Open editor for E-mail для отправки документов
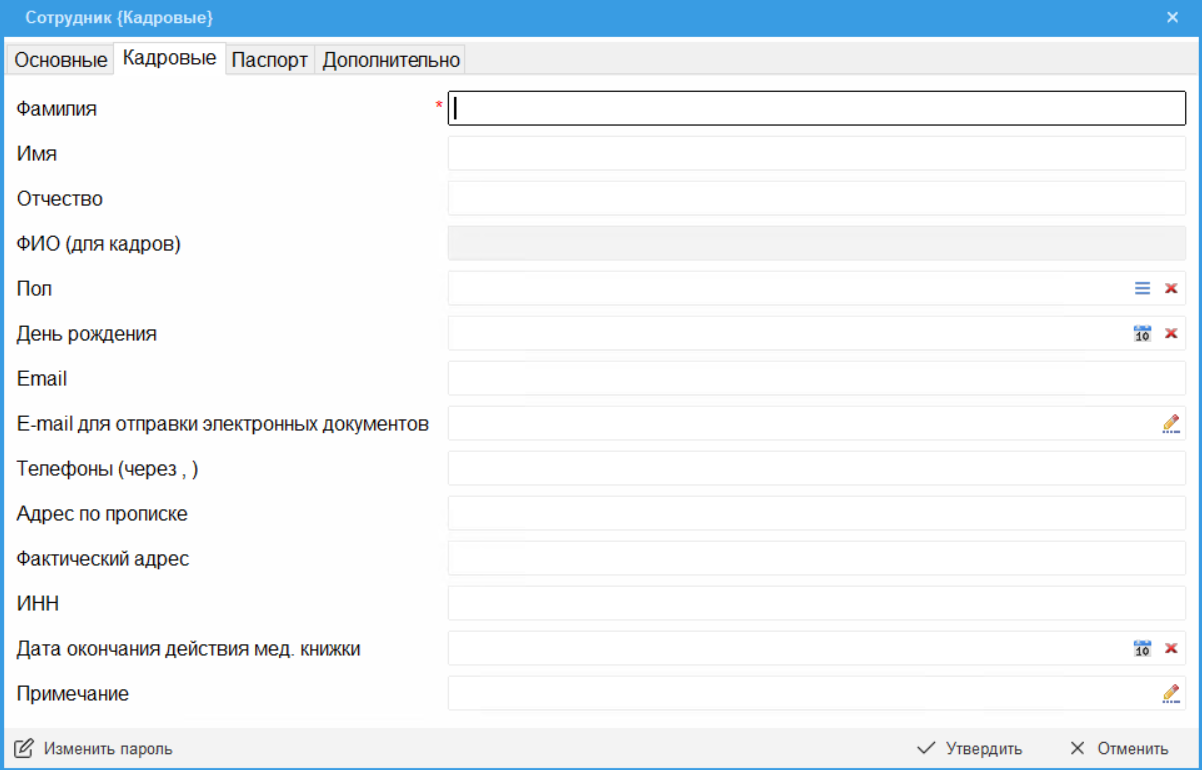Viewport: 1202px width, 770px height. pos(1171,423)
